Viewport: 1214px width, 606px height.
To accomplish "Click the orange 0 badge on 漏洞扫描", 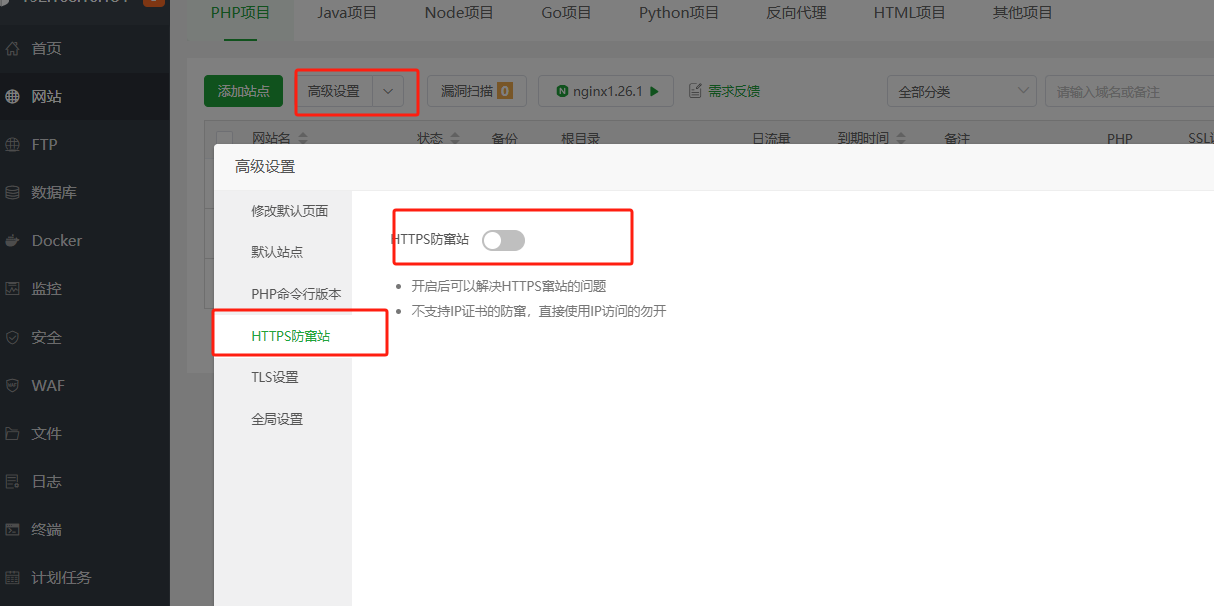I will (x=504, y=91).
